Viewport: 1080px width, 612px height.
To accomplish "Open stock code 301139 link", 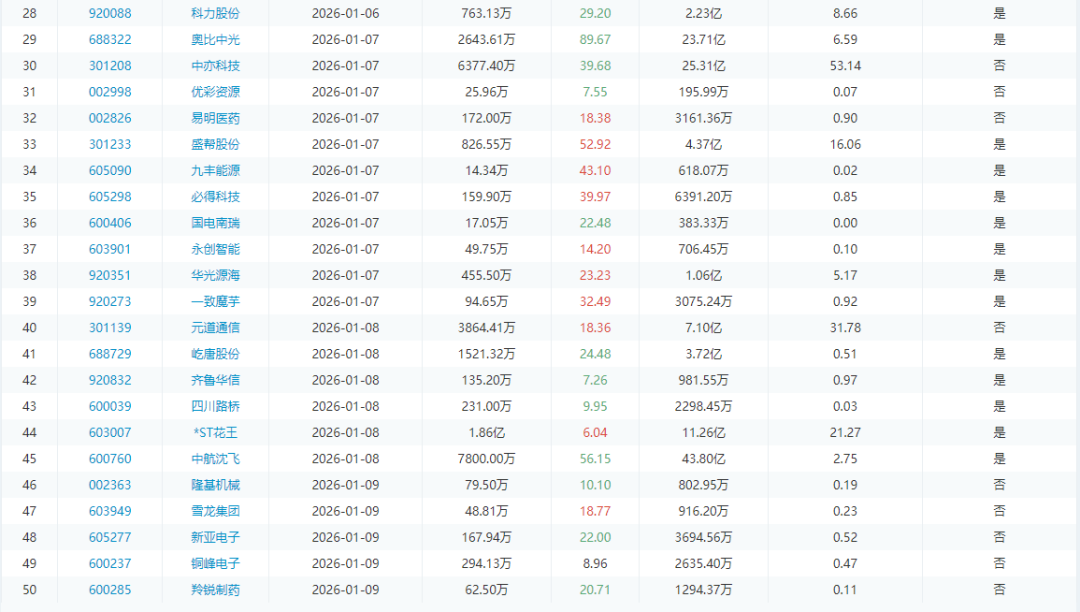I will (110, 327).
